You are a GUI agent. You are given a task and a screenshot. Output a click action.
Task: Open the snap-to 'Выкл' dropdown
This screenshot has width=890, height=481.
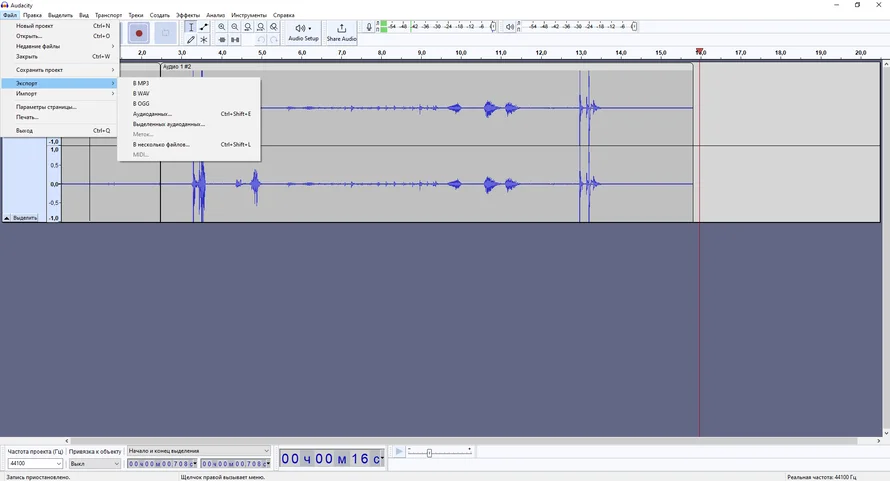point(94,464)
